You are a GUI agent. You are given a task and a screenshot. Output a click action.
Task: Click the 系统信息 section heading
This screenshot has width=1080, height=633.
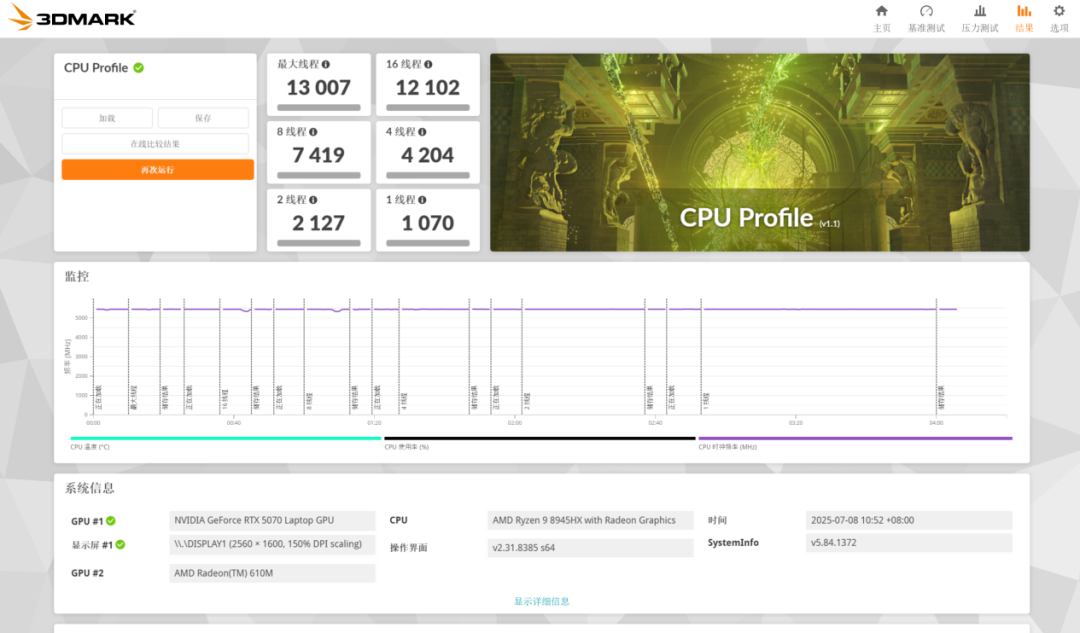pos(90,488)
